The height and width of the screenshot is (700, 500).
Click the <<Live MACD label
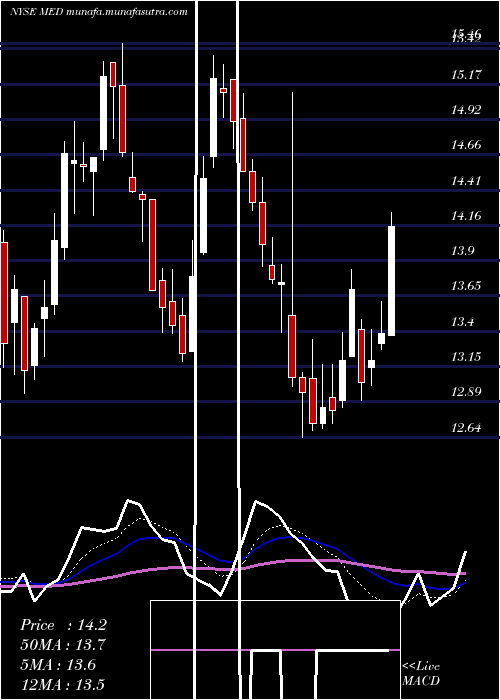[x=421, y=673]
